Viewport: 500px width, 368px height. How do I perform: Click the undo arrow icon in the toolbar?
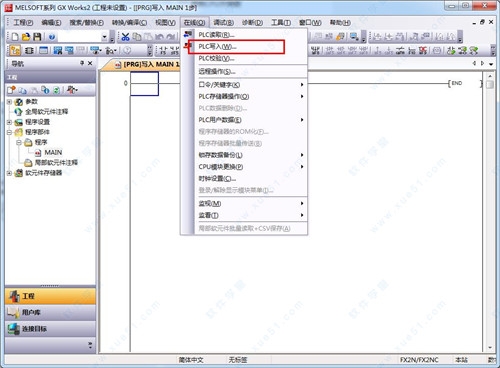[x=159, y=37]
